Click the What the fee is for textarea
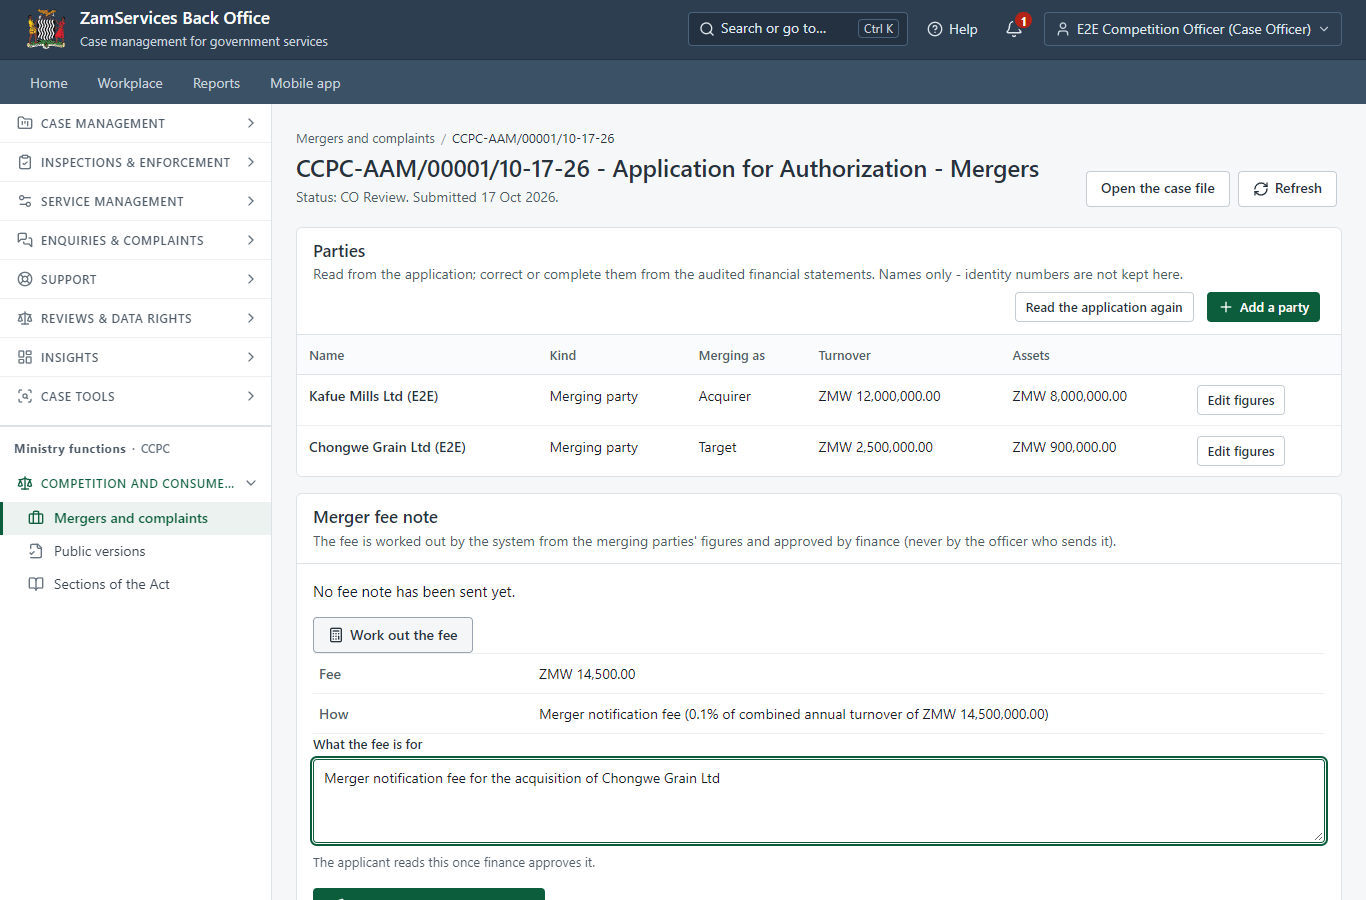 click(819, 801)
